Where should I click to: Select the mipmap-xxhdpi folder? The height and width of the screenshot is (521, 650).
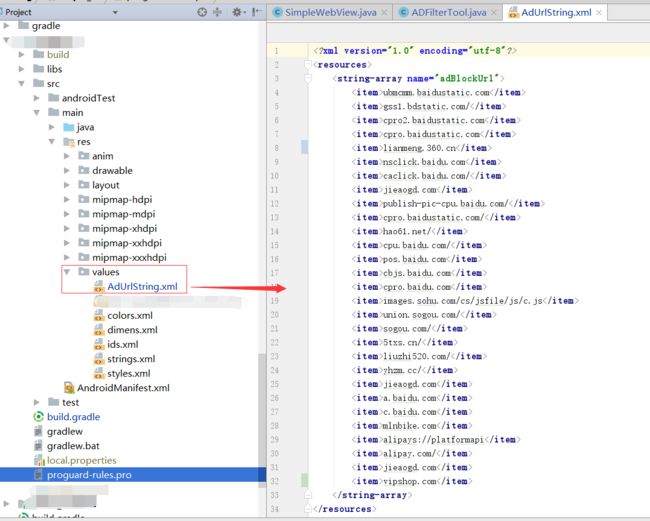127,243
